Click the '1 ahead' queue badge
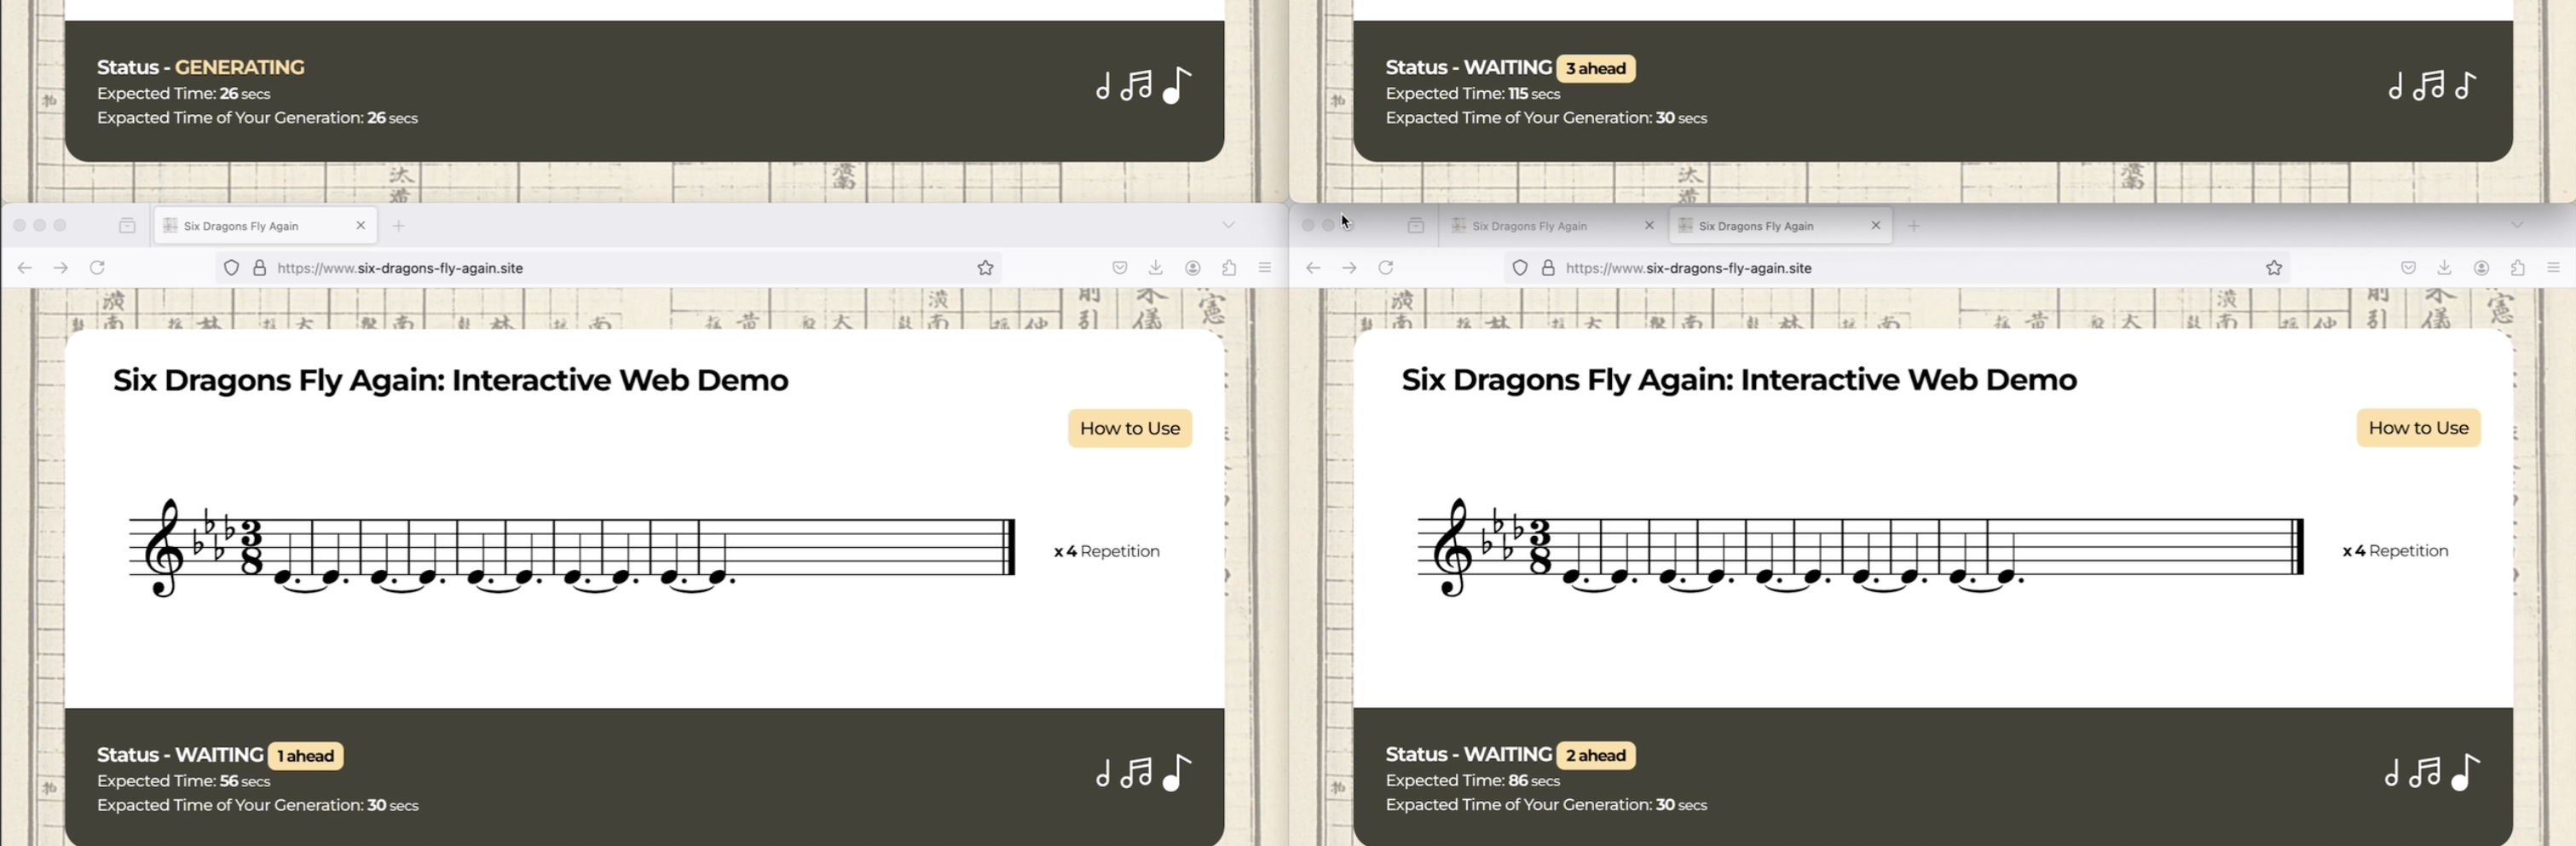The image size is (2576, 846). 306,756
